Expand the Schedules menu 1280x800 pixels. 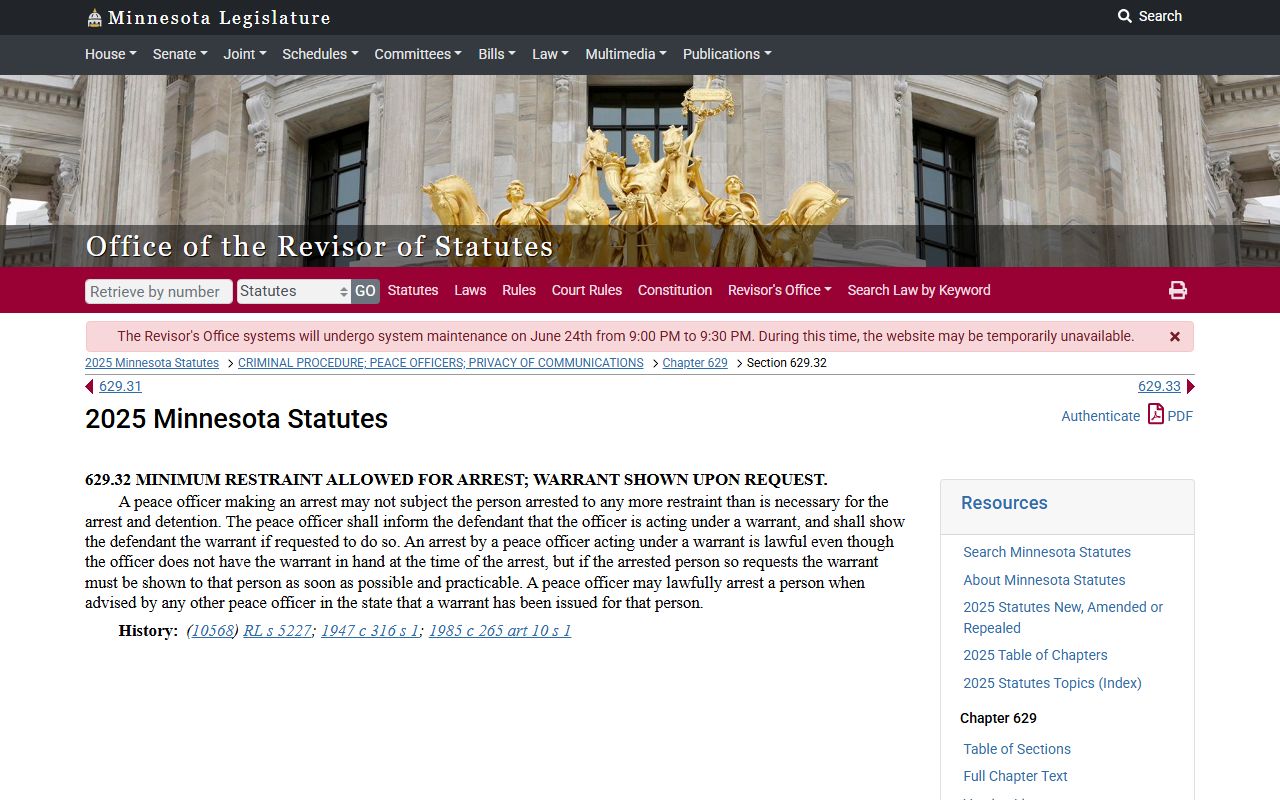point(320,54)
